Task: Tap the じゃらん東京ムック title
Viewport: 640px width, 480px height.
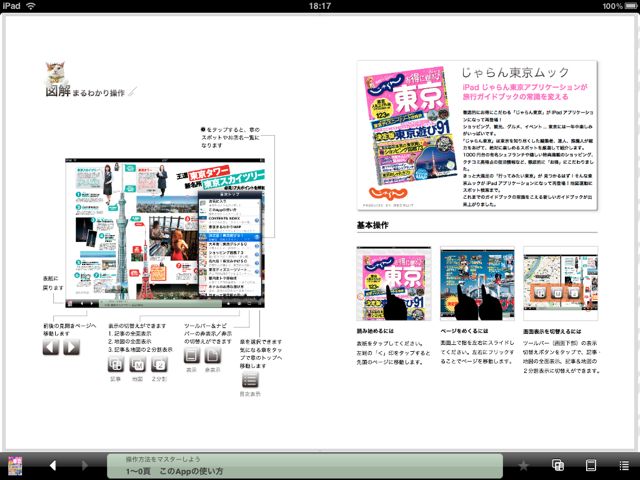Action: [x=515, y=73]
